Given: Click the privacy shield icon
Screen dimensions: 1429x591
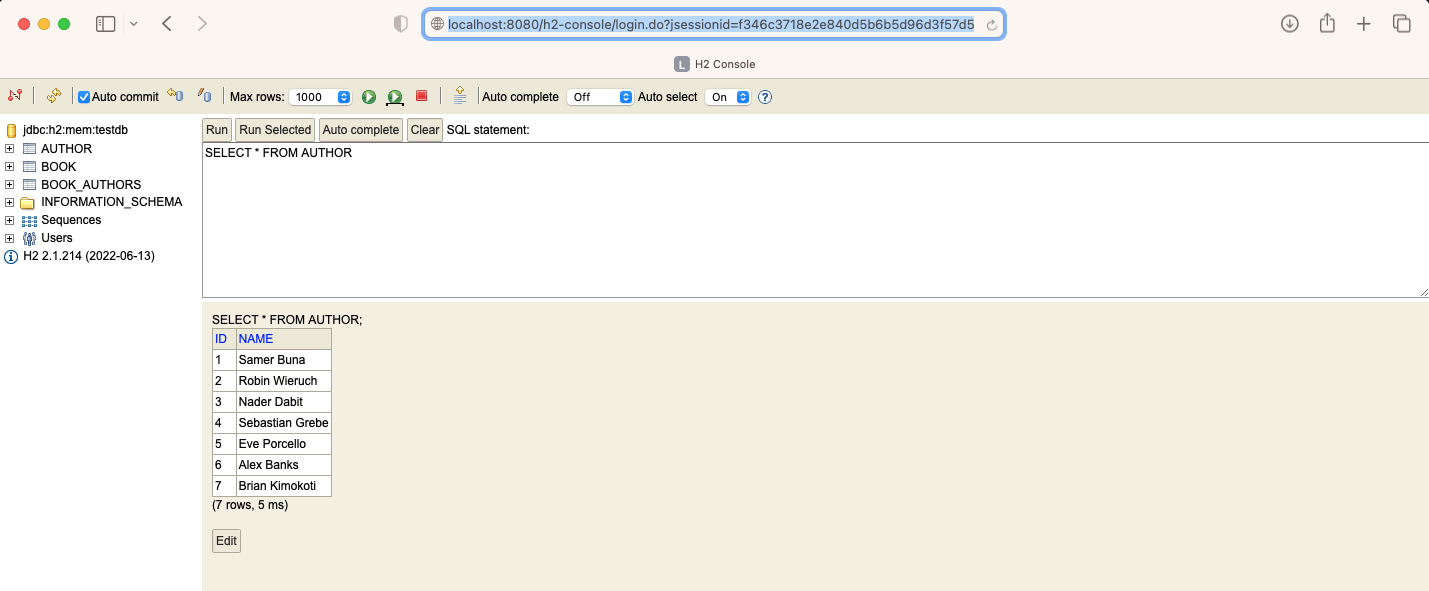Looking at the screenshot, I should pos(401,24).
